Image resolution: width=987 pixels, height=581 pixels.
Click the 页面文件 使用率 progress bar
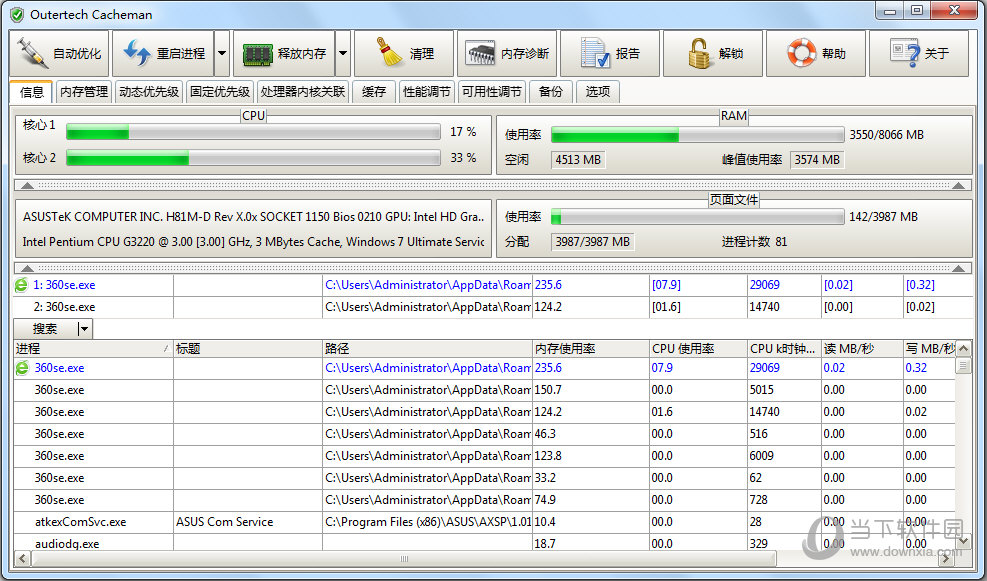pyautogui.click(x=697, y=217)
